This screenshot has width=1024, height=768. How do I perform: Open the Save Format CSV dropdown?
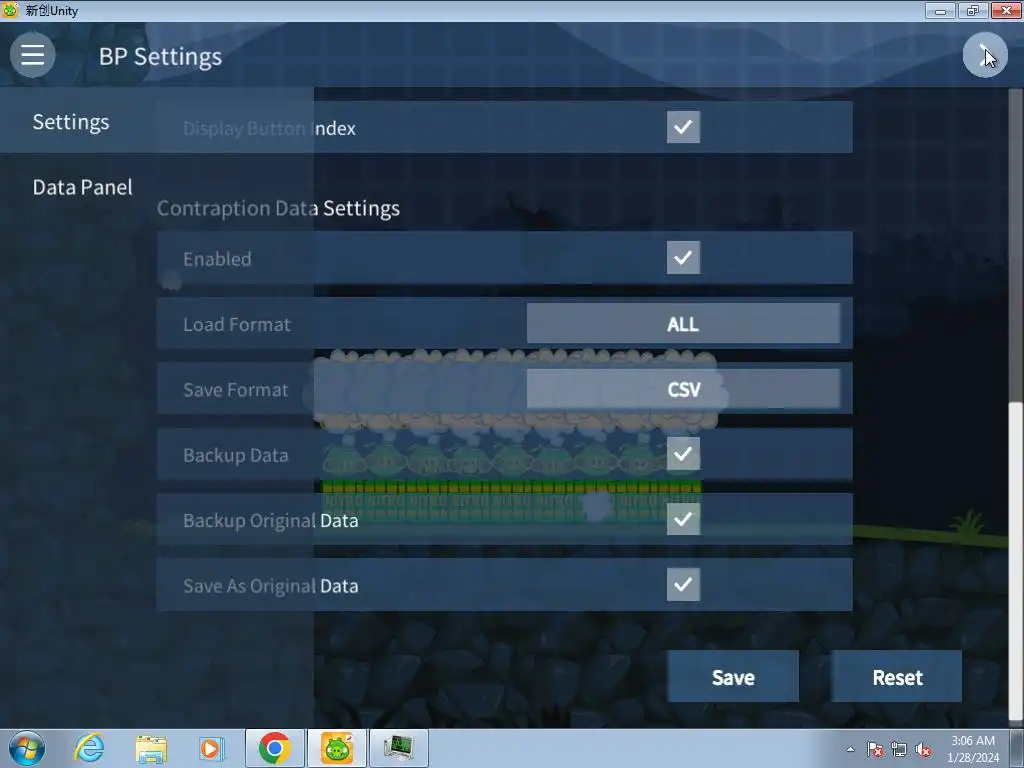(x=683, y=389)
